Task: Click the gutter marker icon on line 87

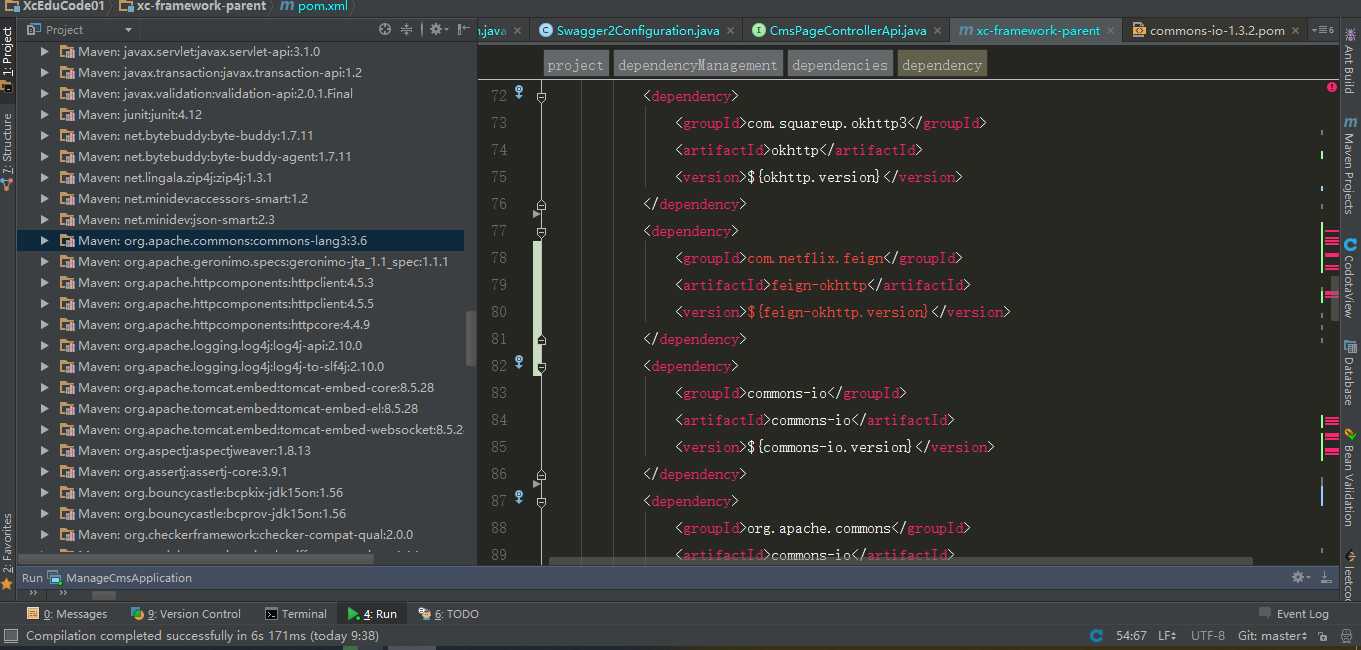Action: [518, 497]
